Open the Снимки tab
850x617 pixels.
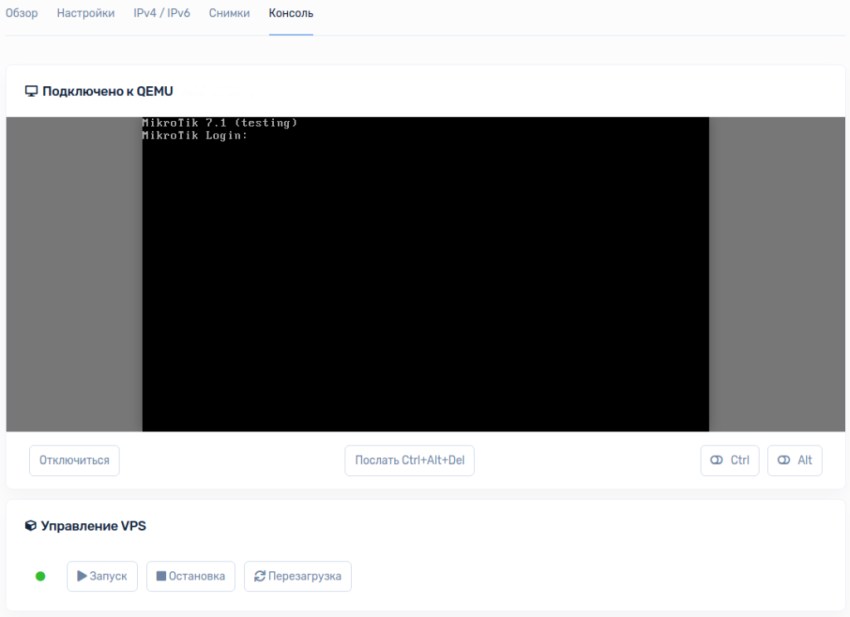(x=229, y=14)
